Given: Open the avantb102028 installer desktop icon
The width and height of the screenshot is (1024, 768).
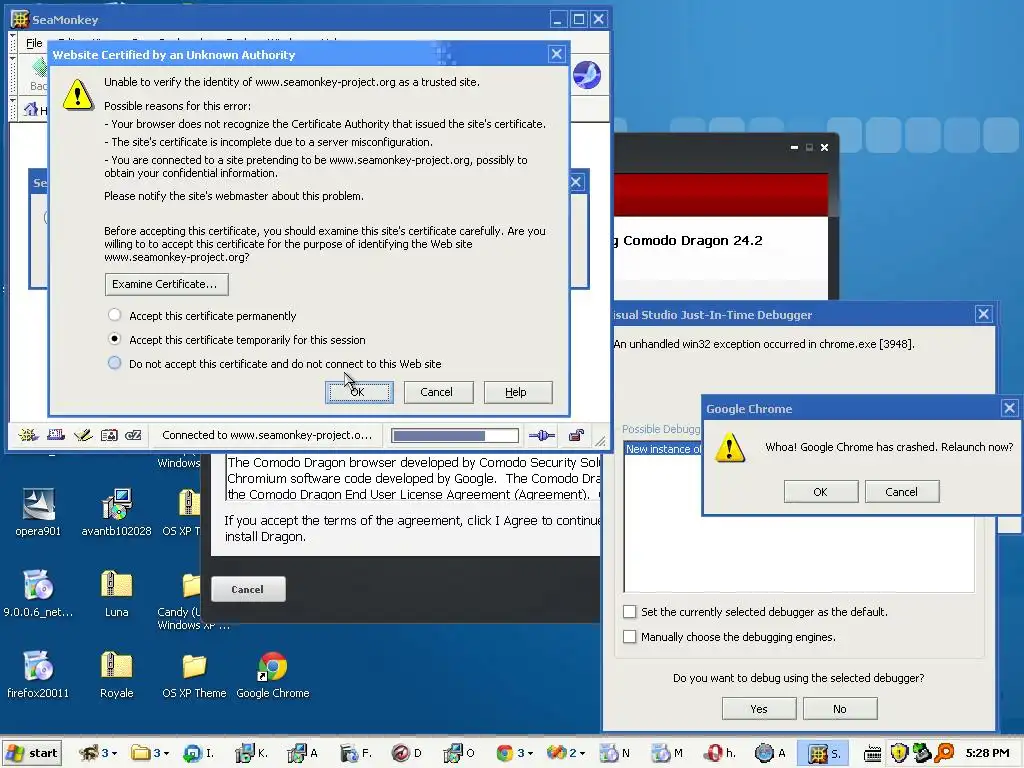Looking at the screenshot, I should point(116,512).
